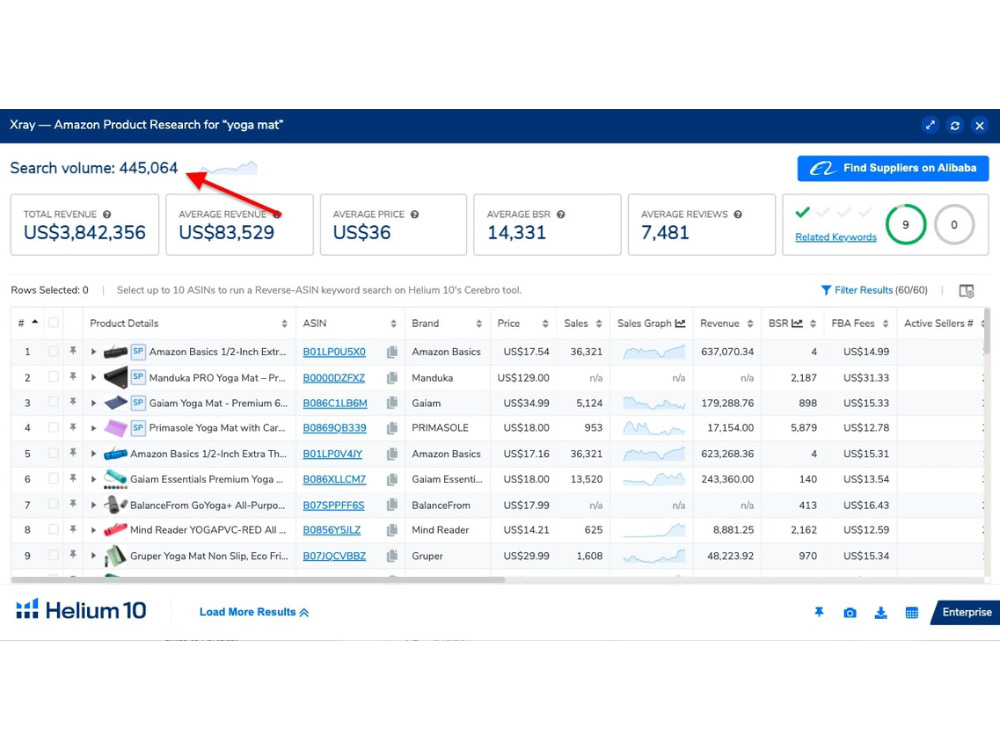Copy ASIN B07JQCVBBZ
This screenshot has height=750, width=1000.
[x=392, y=556]
